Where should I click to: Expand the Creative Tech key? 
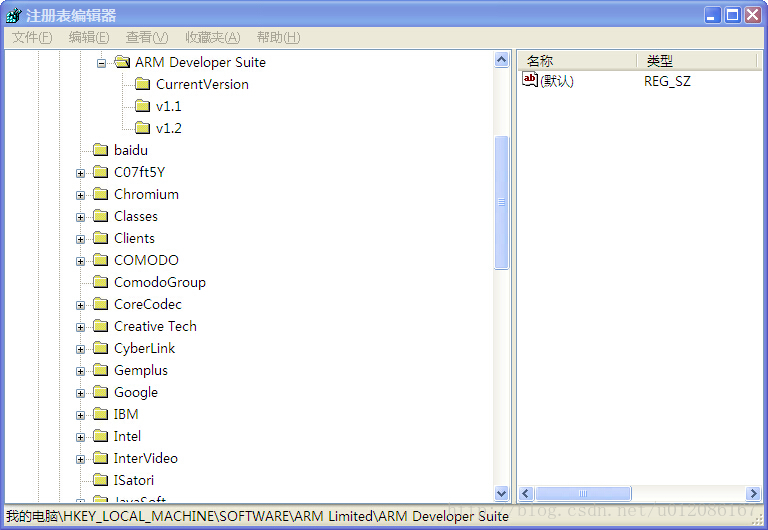[x=80, y=328]
